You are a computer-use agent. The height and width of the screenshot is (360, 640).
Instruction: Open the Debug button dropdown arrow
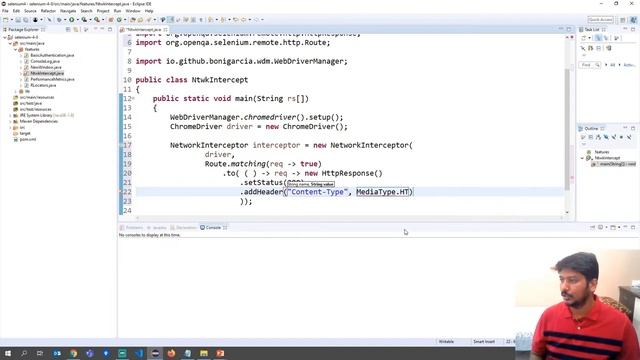pyautogui.click(x=65, y=20)
